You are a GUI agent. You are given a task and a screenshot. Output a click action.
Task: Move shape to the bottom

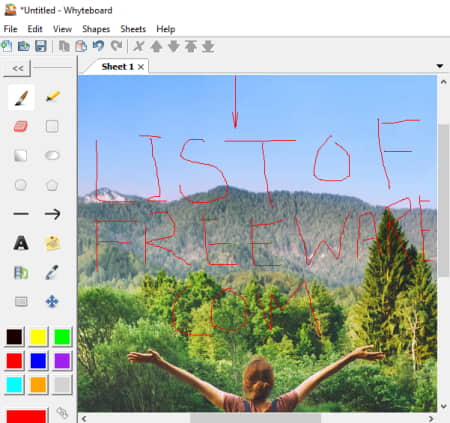208,46
